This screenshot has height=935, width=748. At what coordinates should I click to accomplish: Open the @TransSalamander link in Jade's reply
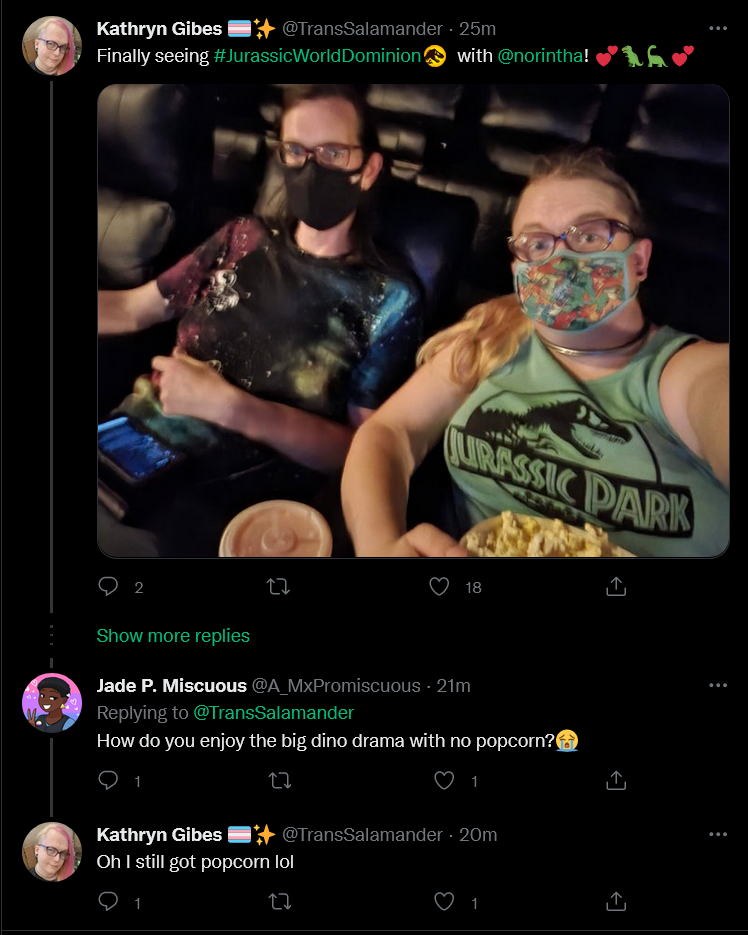[x=274, y=713]
